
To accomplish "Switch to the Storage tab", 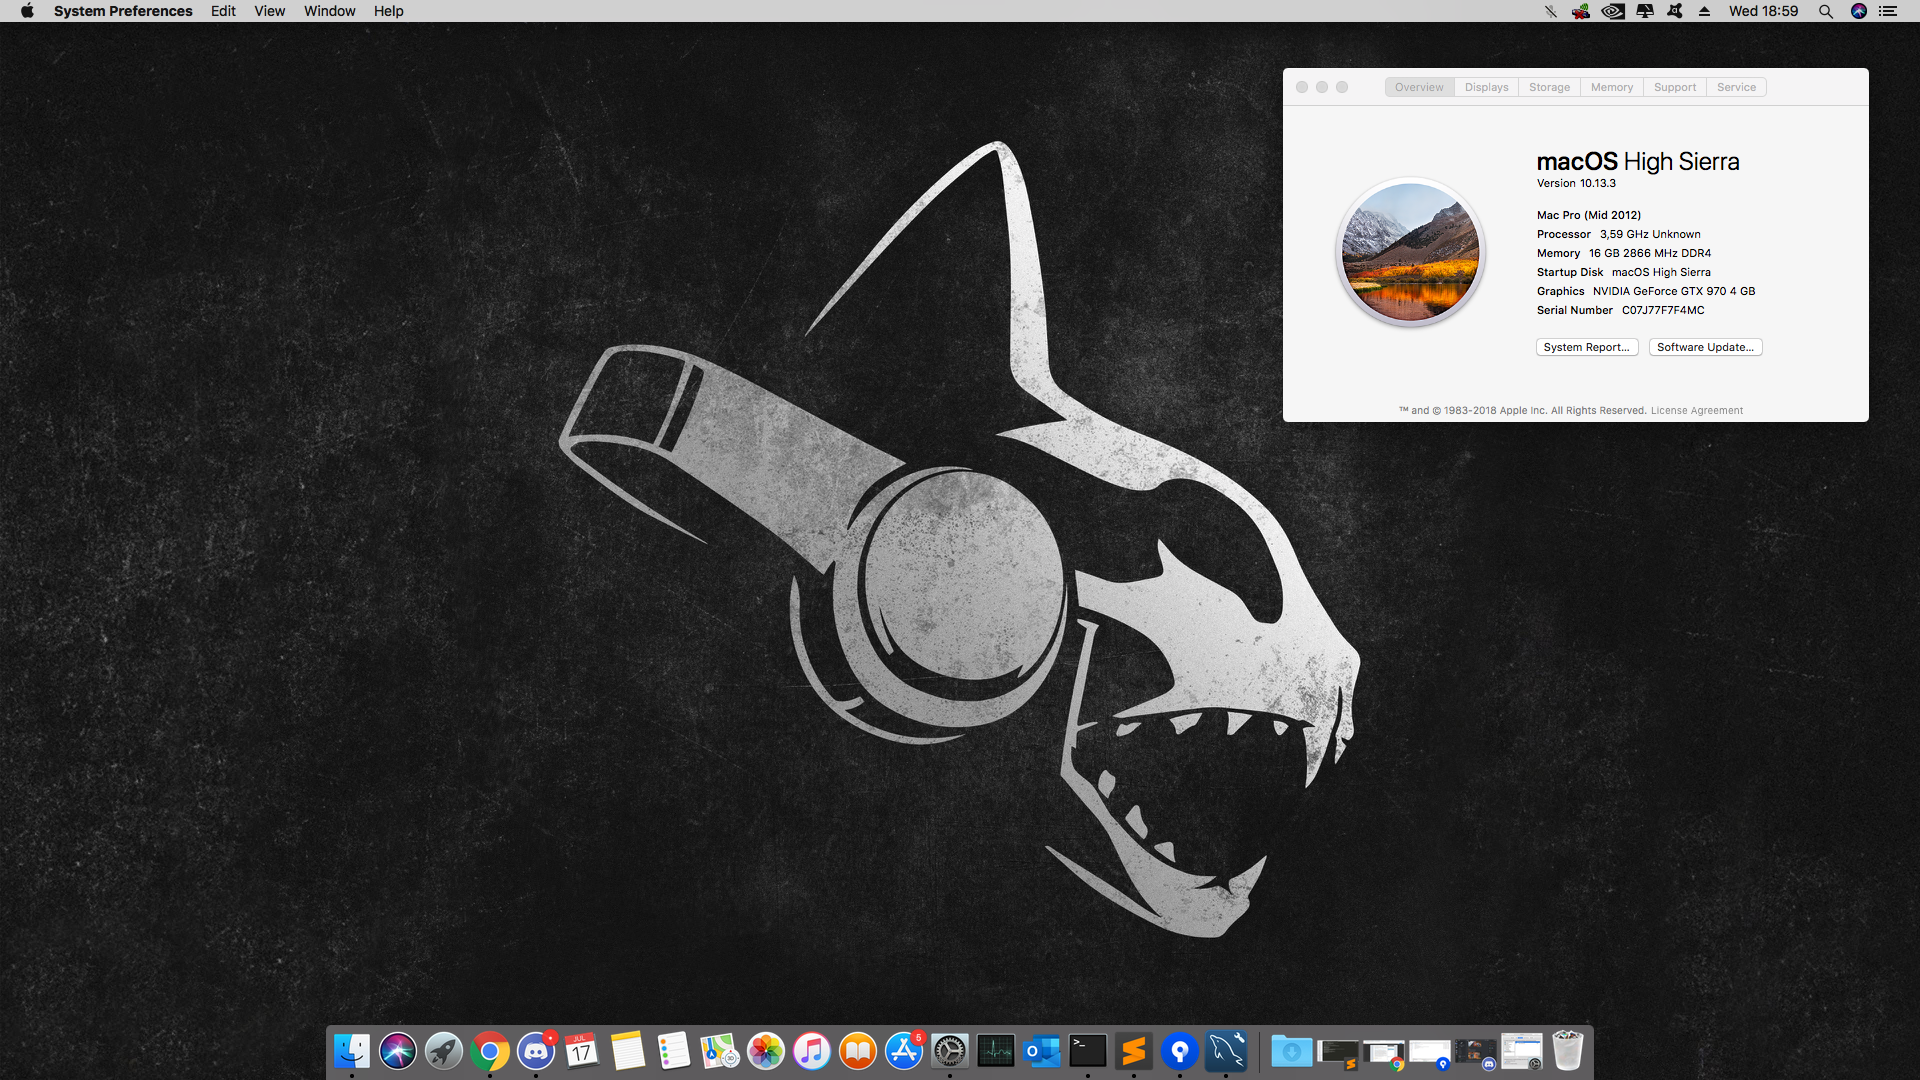I will [1549, 87].
